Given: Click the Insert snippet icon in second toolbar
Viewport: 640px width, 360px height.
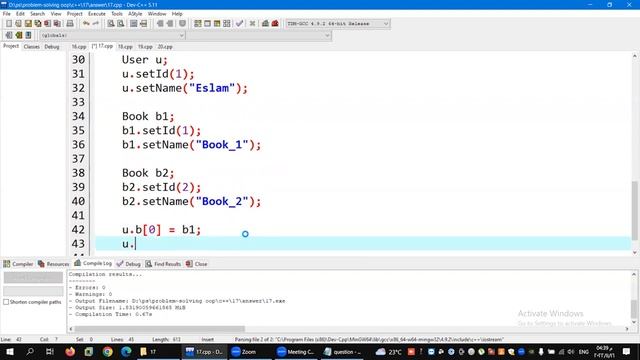Looking at the screenshot, I should 9,36.
